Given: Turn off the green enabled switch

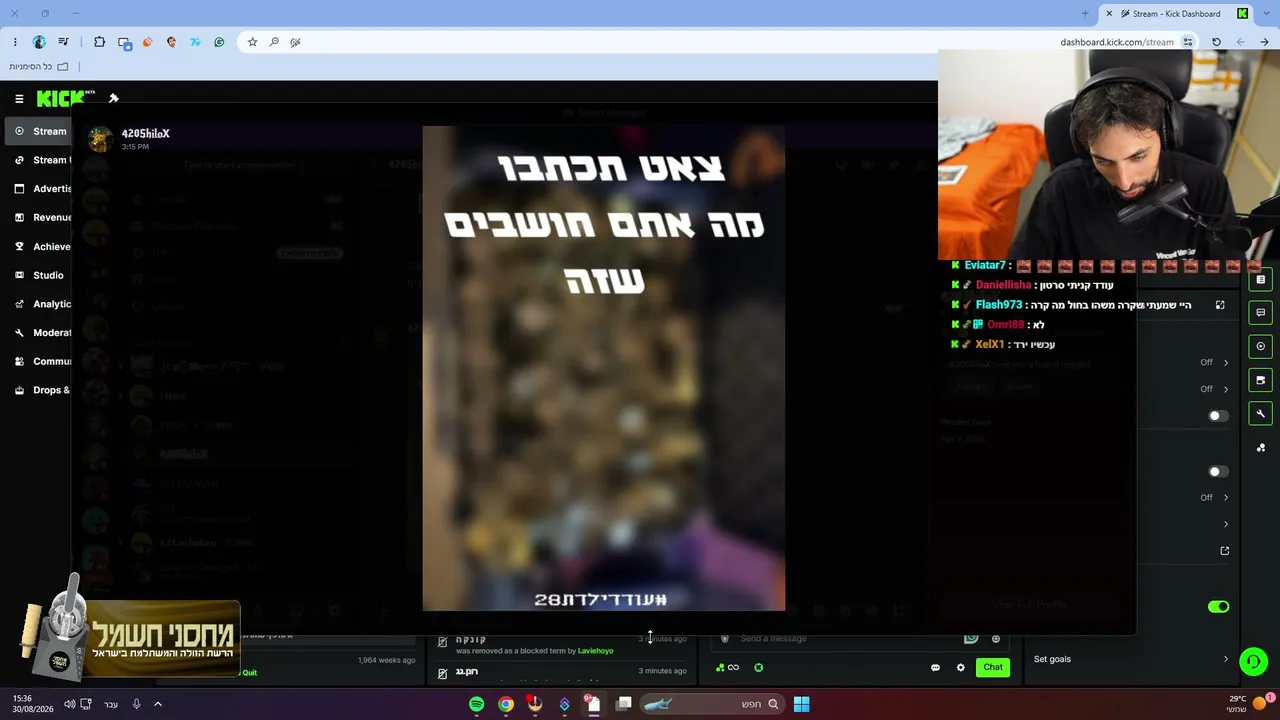Looking at the screenshot, I should point(1218,606).
